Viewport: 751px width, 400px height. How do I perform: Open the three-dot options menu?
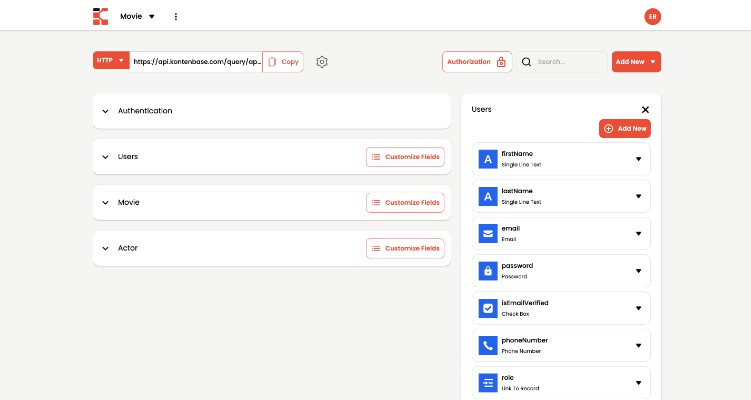point(176,16)
